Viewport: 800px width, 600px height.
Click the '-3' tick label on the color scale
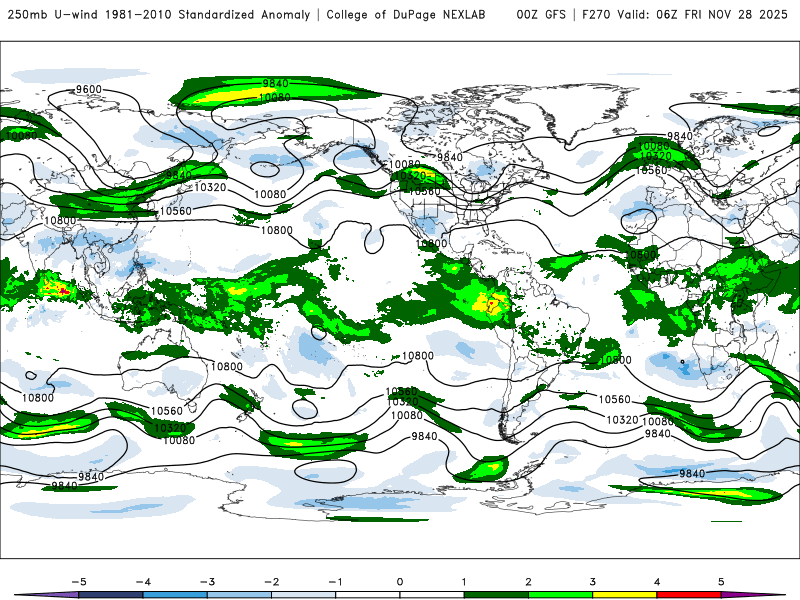click(207, 582)
